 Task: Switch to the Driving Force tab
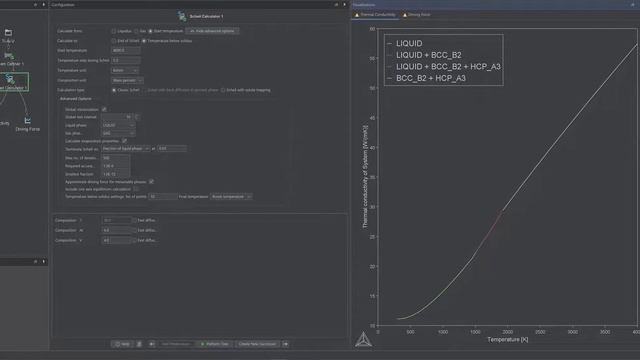(x=417, y=15)
